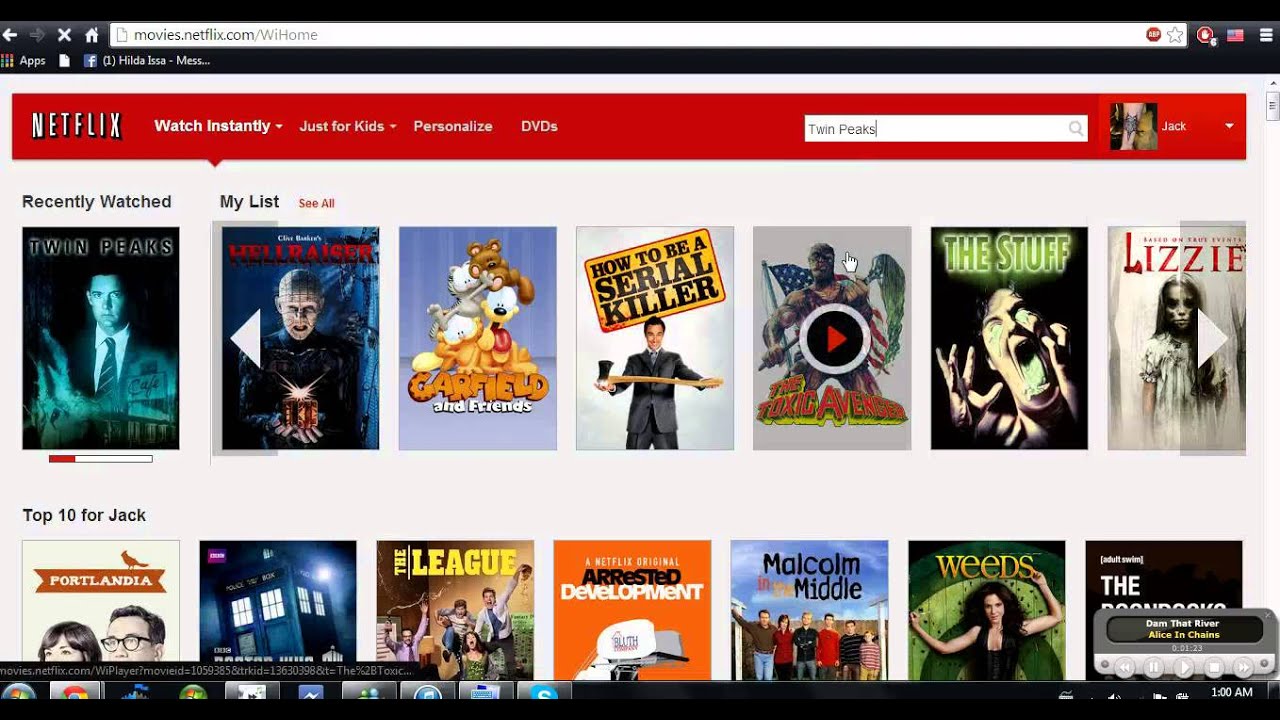Open the Doctor Who TARDIS poster
The height and width of the screenshot is (720, 1280).
click(x=278, y=610)
